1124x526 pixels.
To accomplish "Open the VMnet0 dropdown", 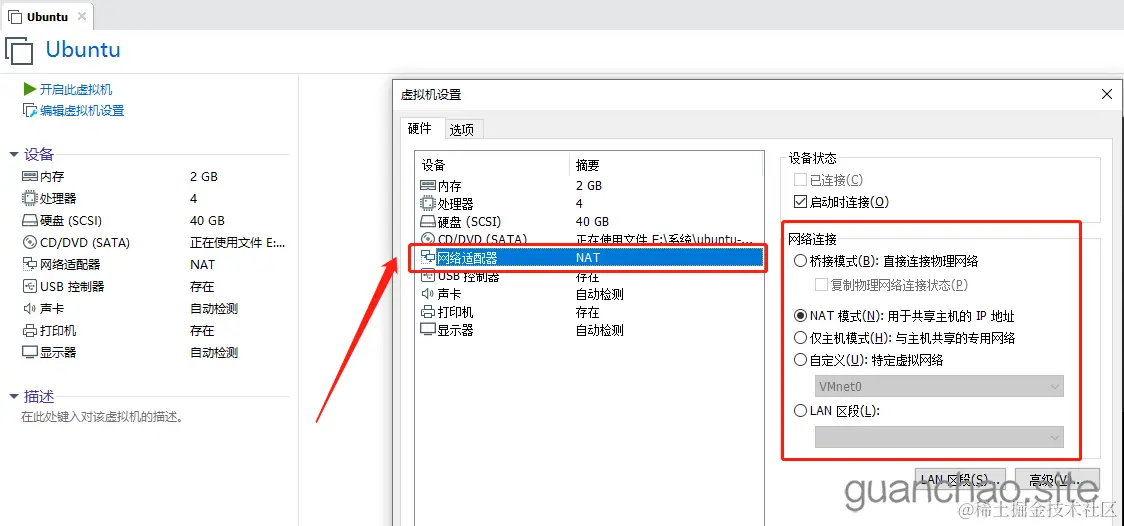I will [939, 386].
